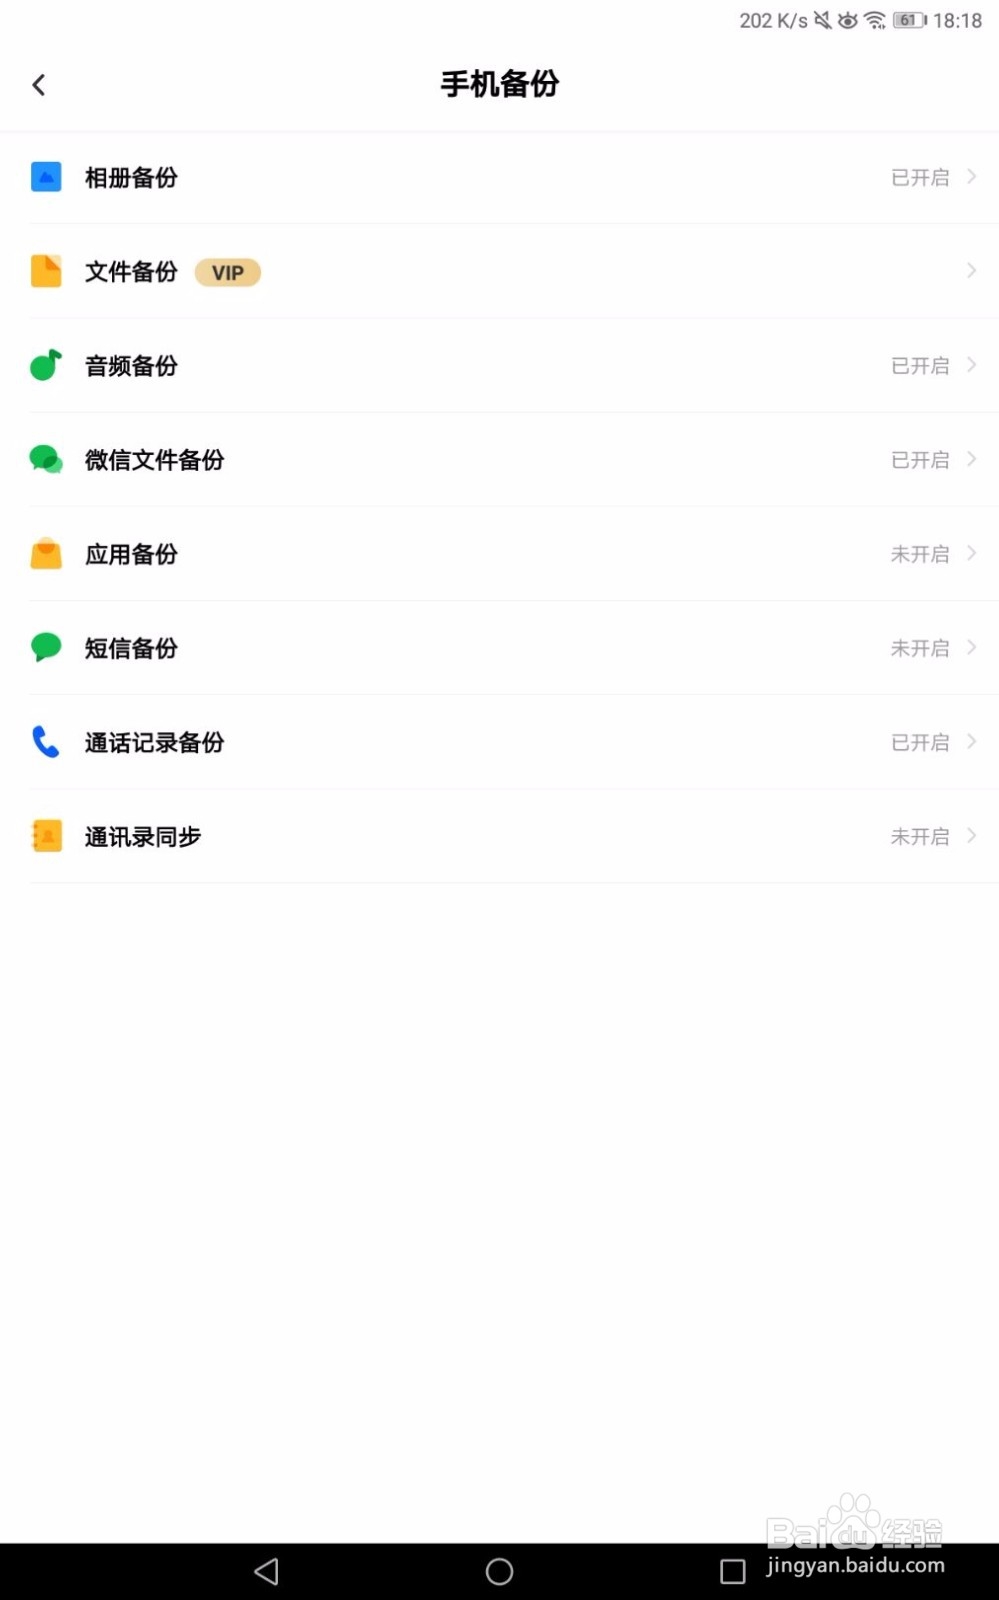
Task: Expand 音频备份 row chevron
Action: pos(971,365)
